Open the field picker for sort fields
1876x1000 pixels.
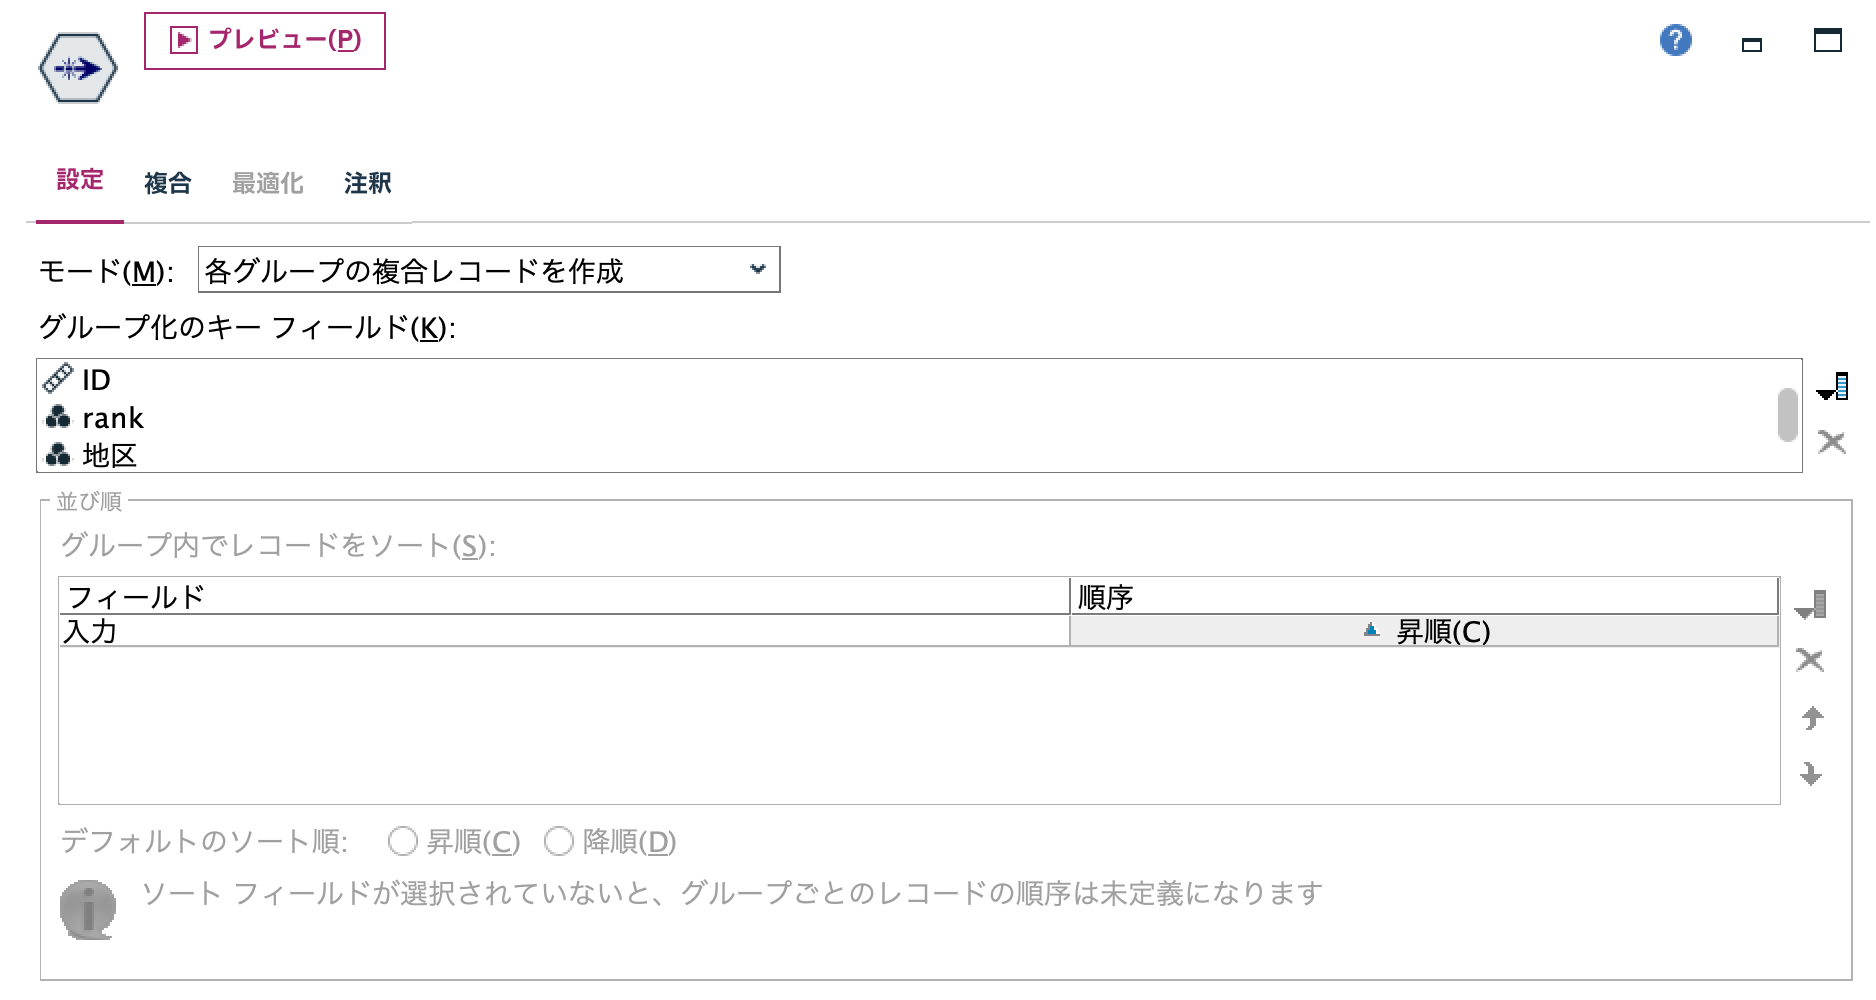click(1812, 603)
